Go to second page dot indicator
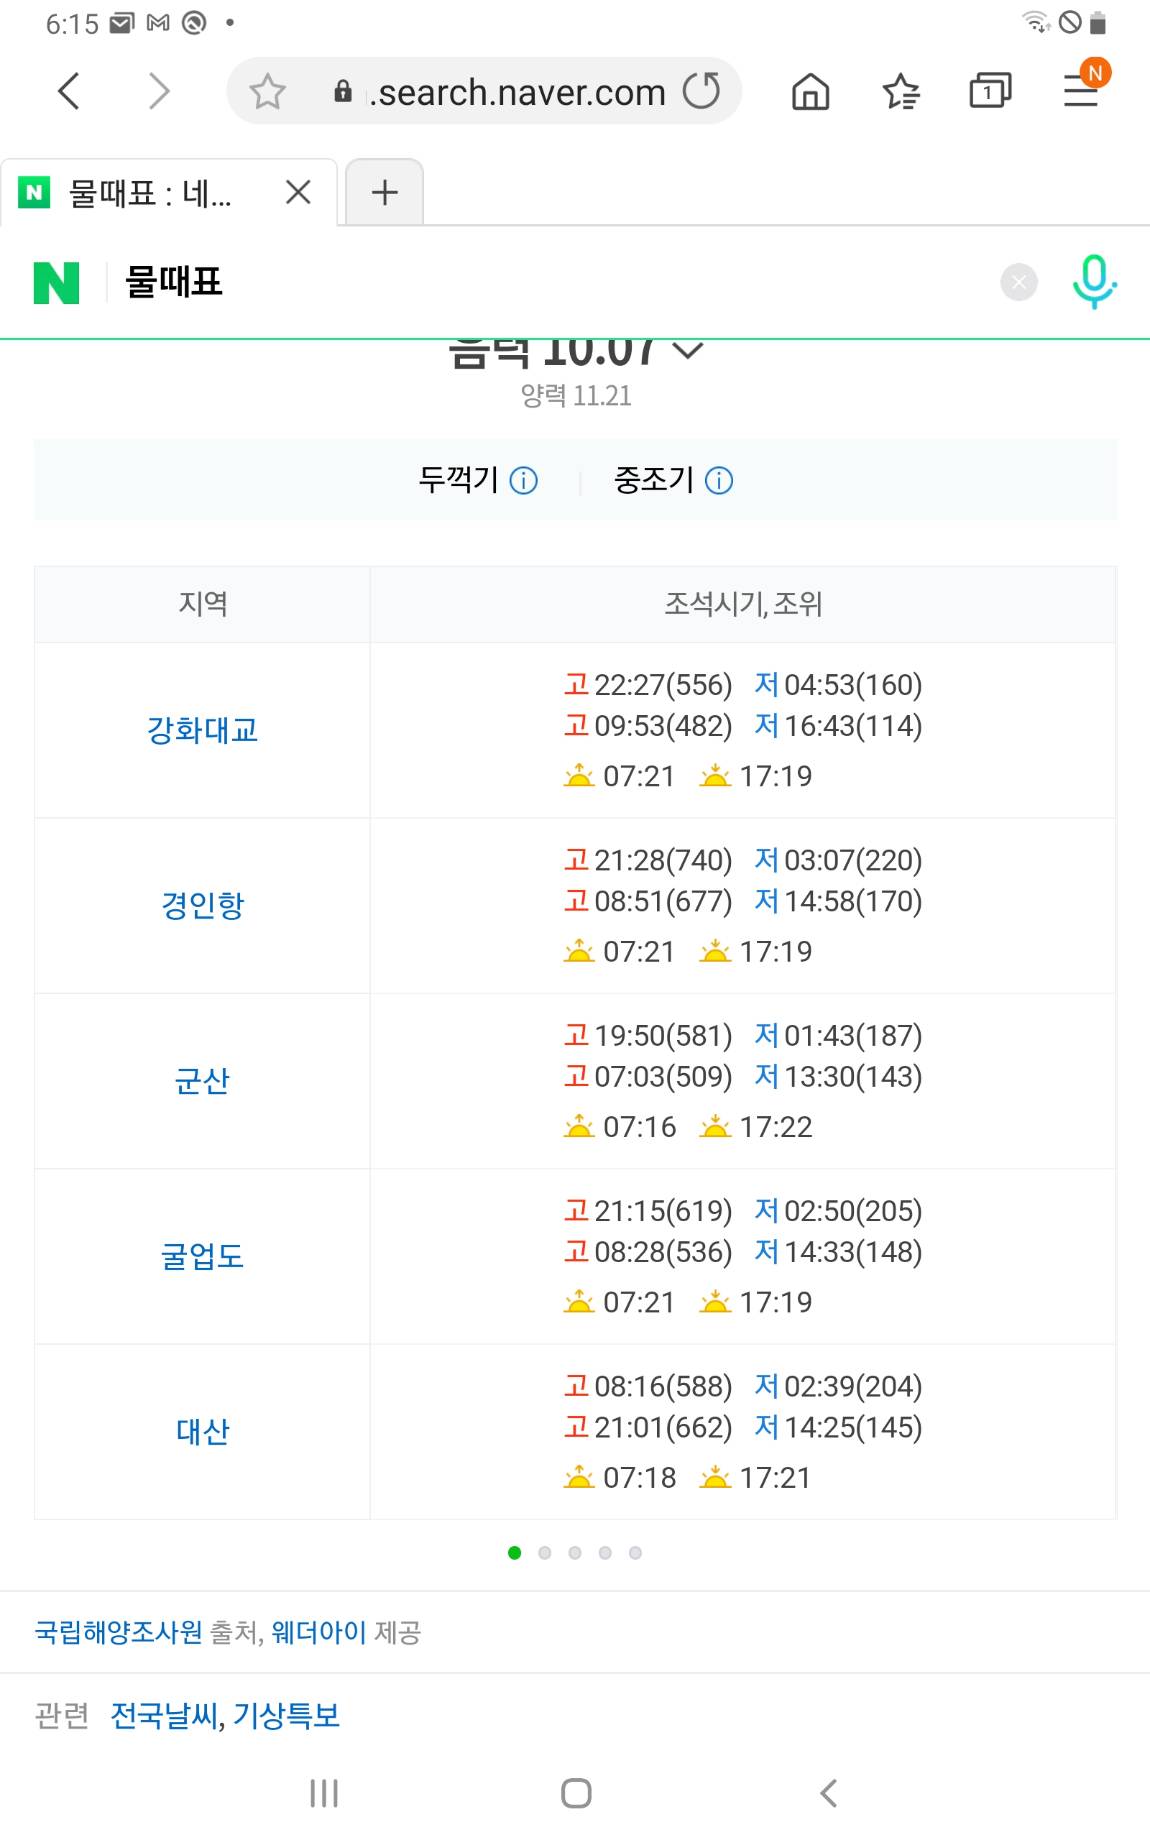 point(545,1553)
